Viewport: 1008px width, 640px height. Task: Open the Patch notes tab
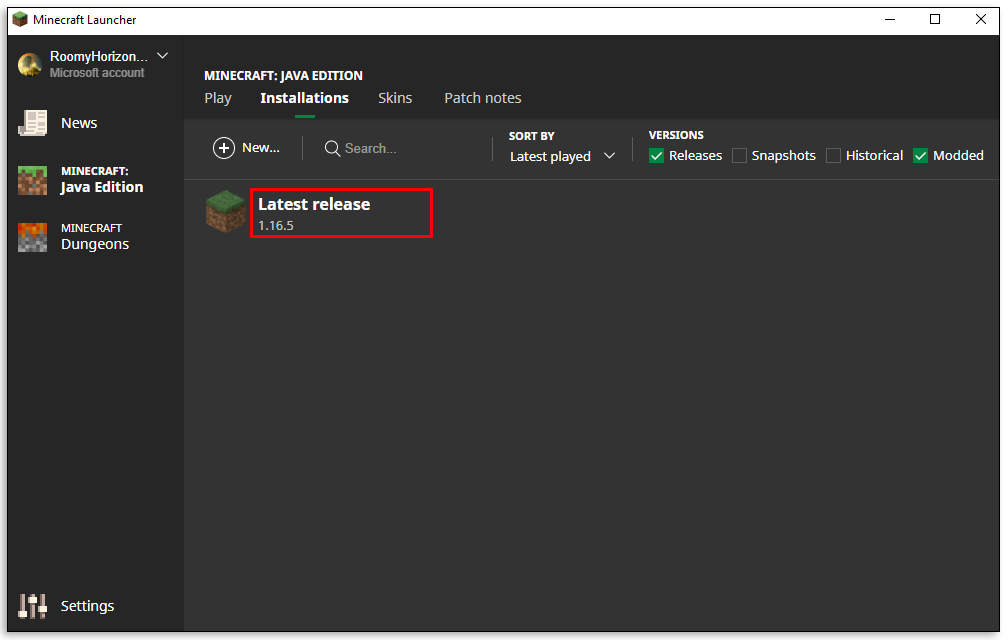click(x=483, y=98)
